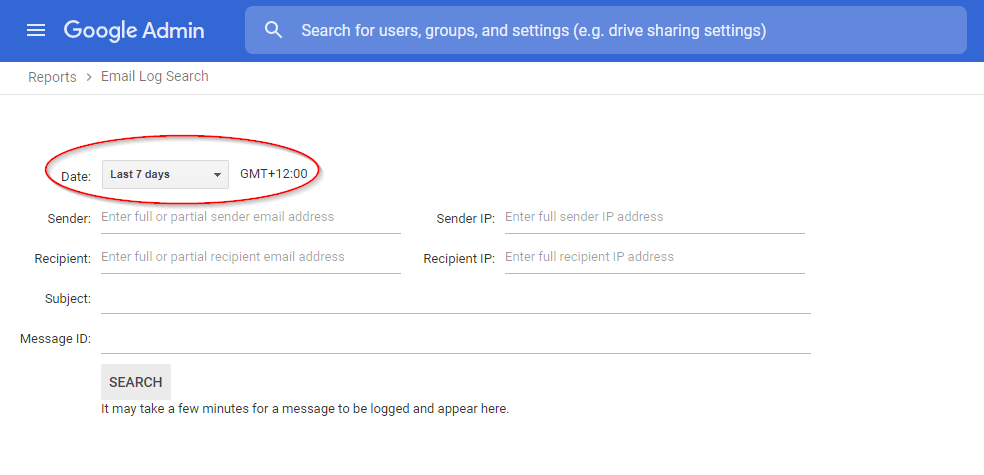Click the magnifier icon in search bar

click(274, 30)
